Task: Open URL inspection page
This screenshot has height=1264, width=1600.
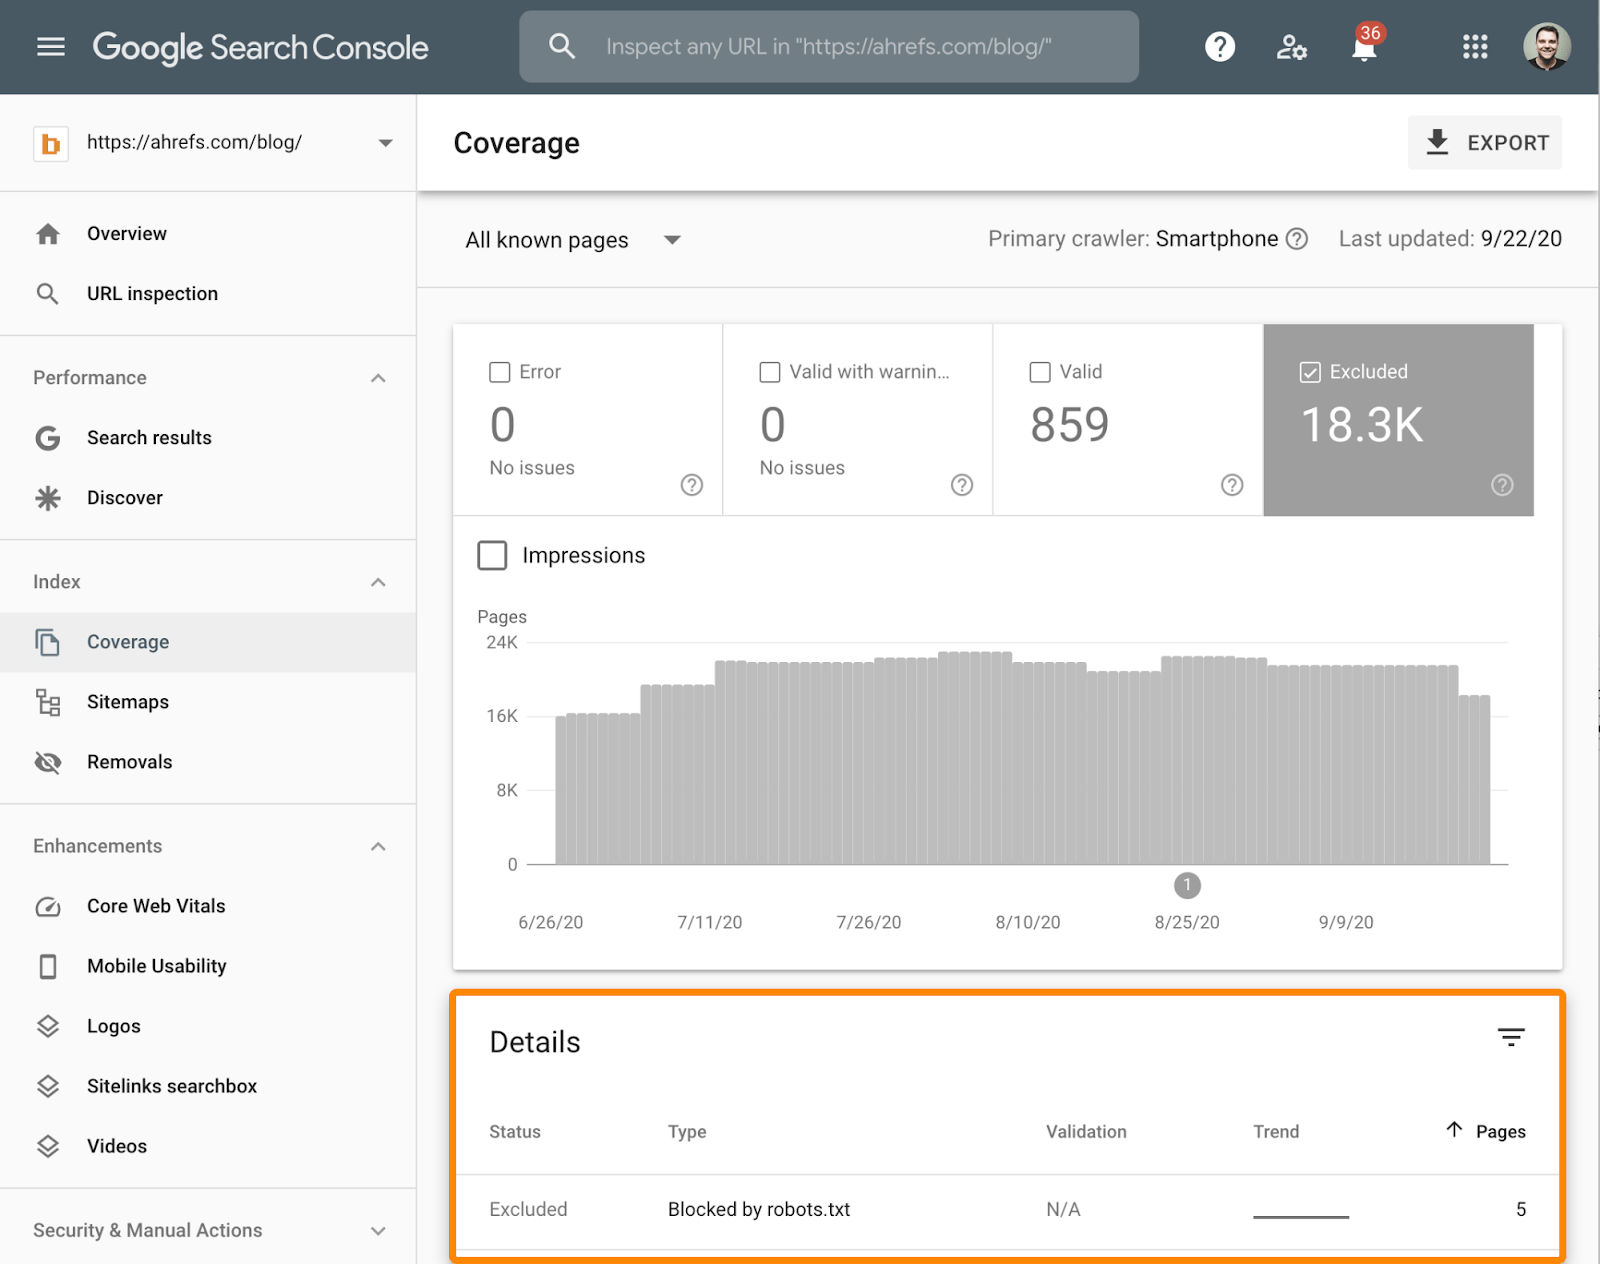Action: click(x=208, y=294)
